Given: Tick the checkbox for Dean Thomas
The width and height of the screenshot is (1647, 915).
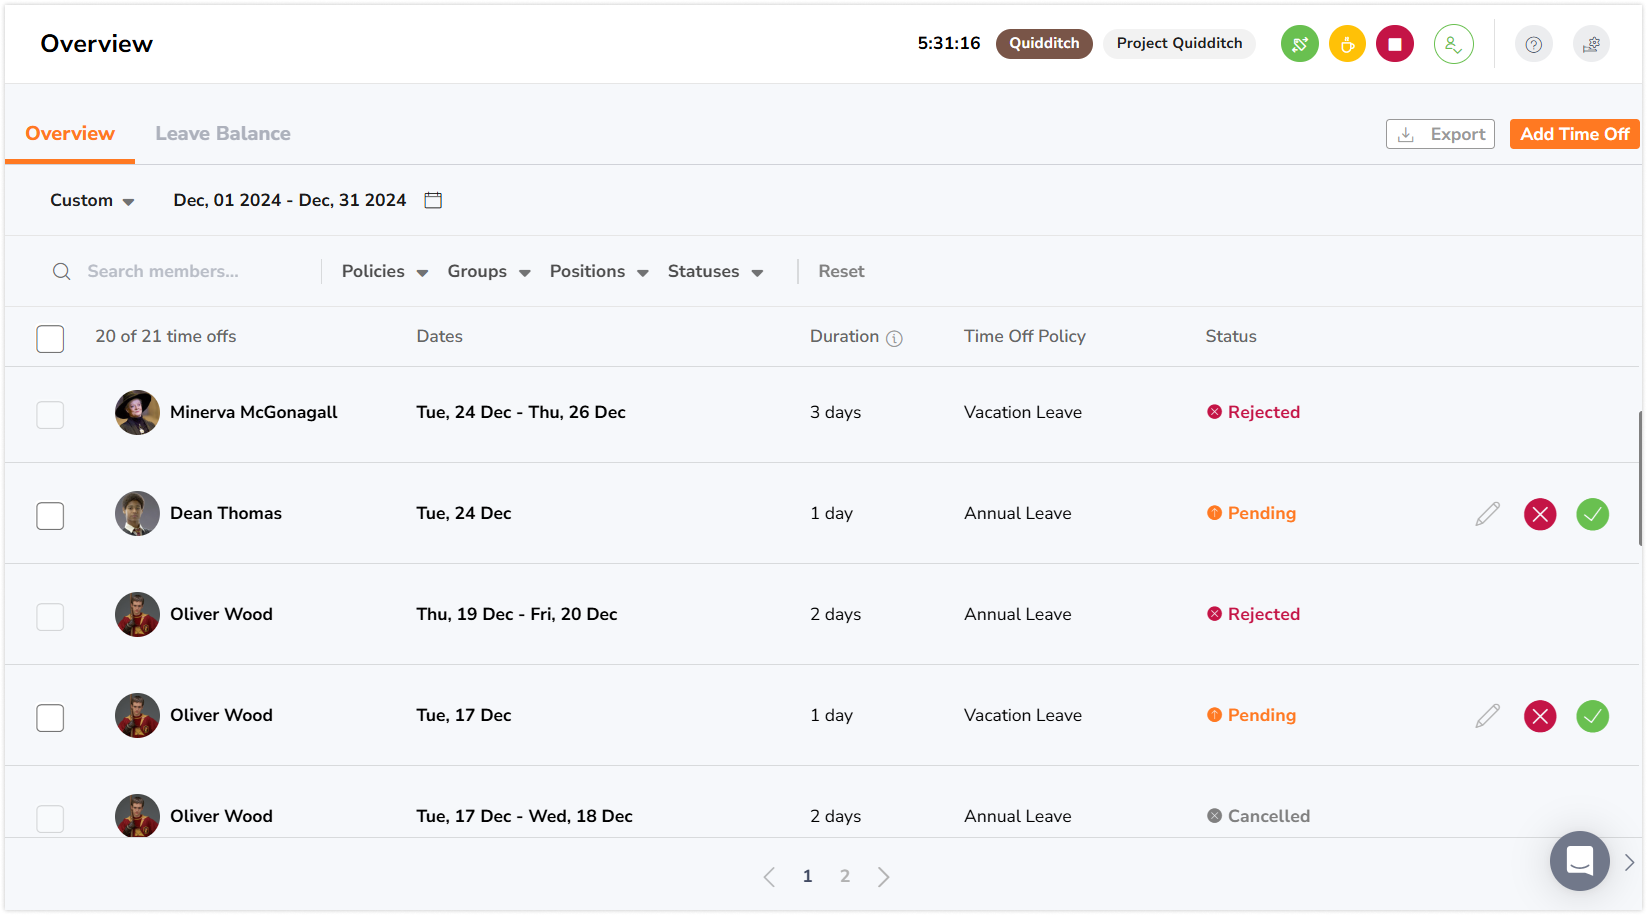Looking at the screenshot, I should click(x=50, y=516).
